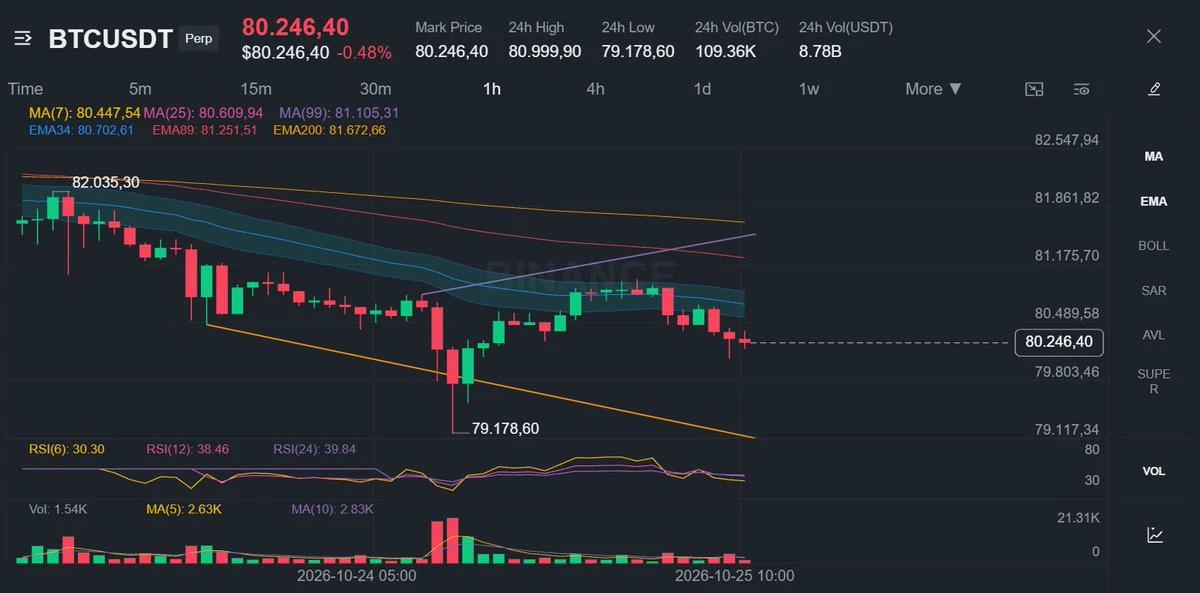Click the 82.035,30 high price marker
Screen dimensions: 1200x593
(x=105, y=183)
